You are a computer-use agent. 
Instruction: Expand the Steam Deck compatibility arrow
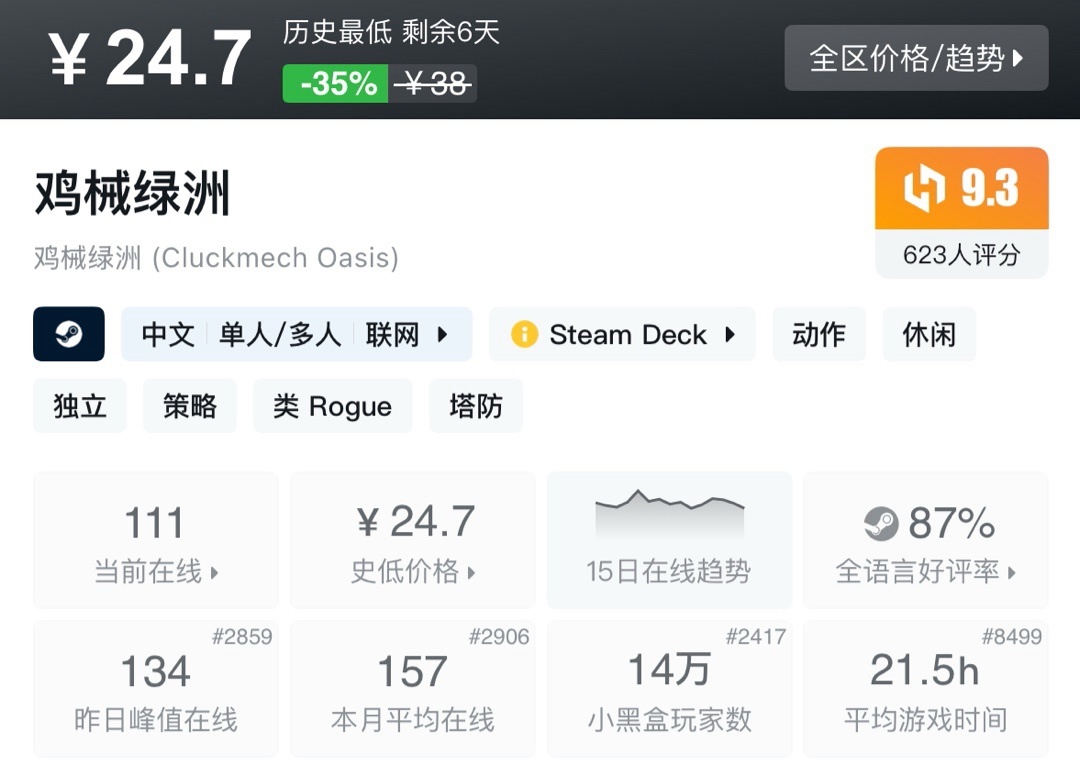coord(730,334)
